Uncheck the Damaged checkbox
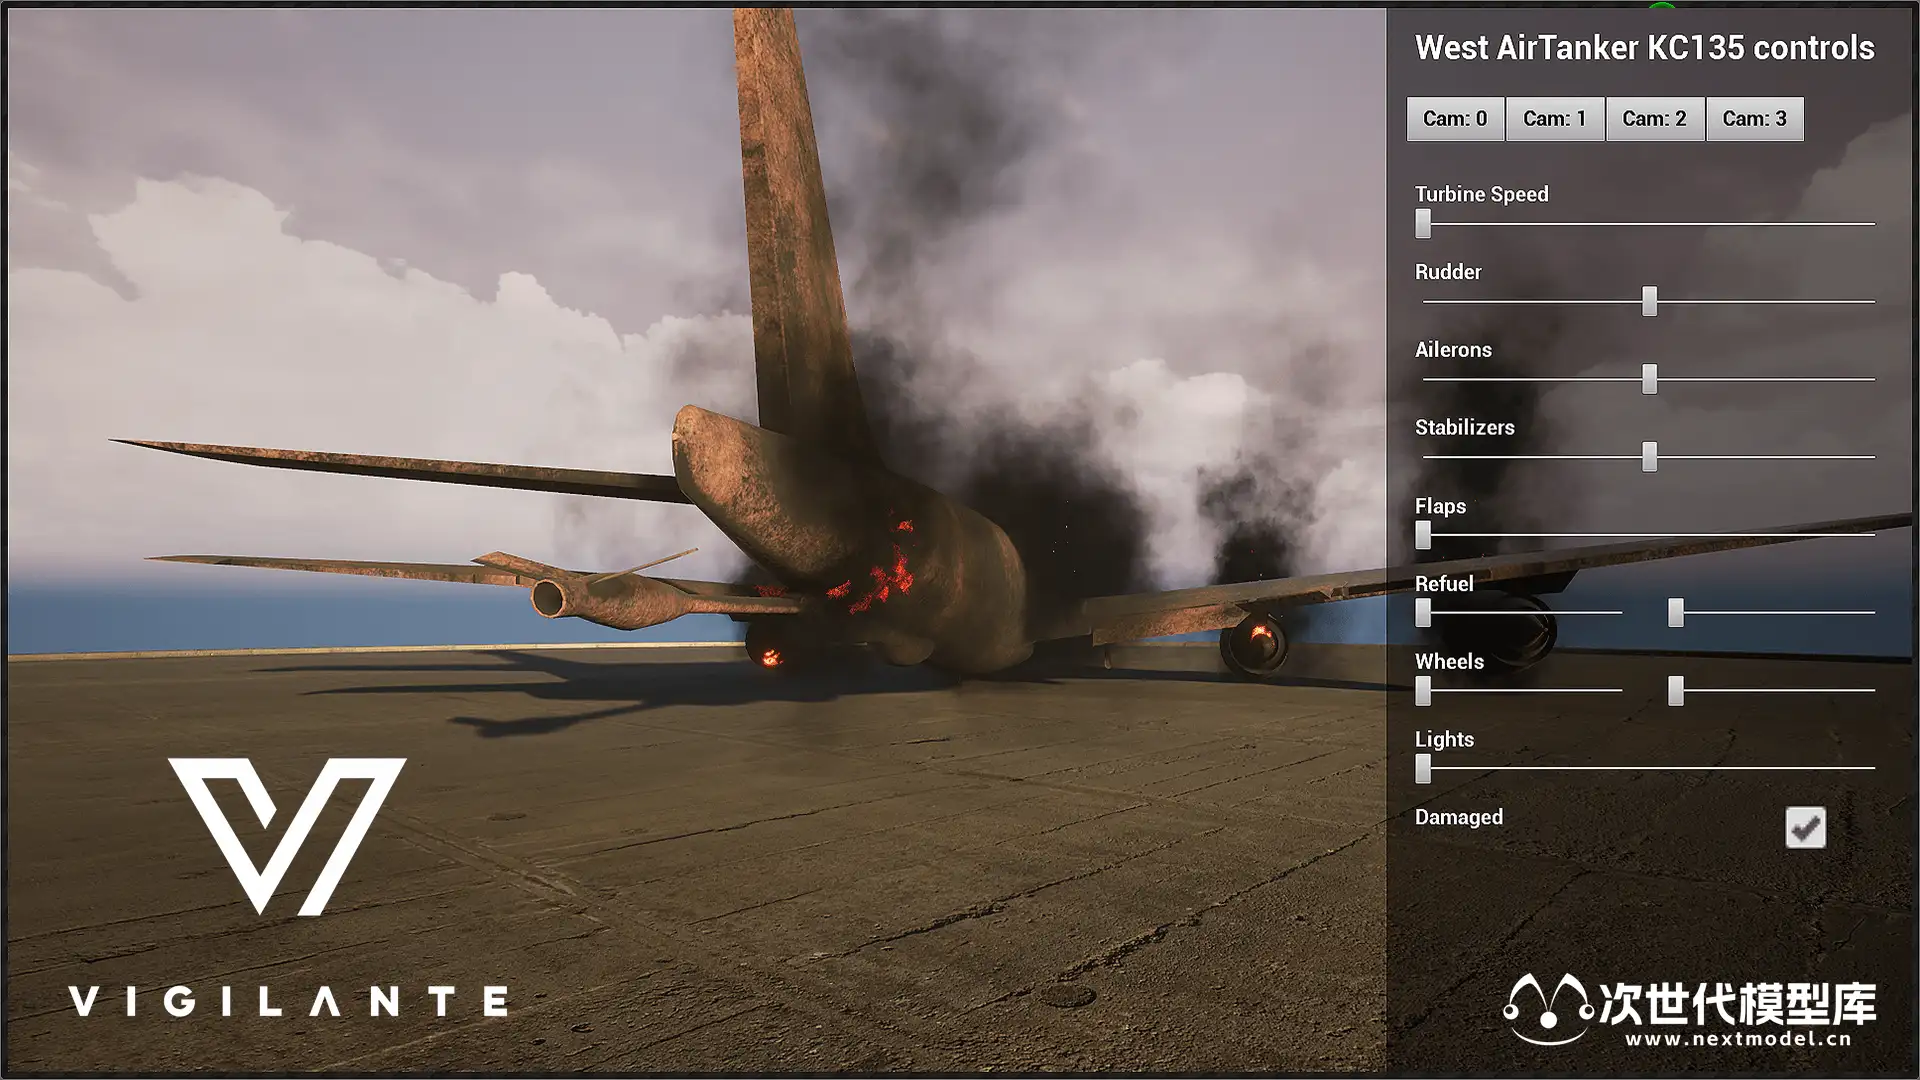The width and height of the screenshot is (1920, 1080). pyautogui.click(x=1805, y=827)
